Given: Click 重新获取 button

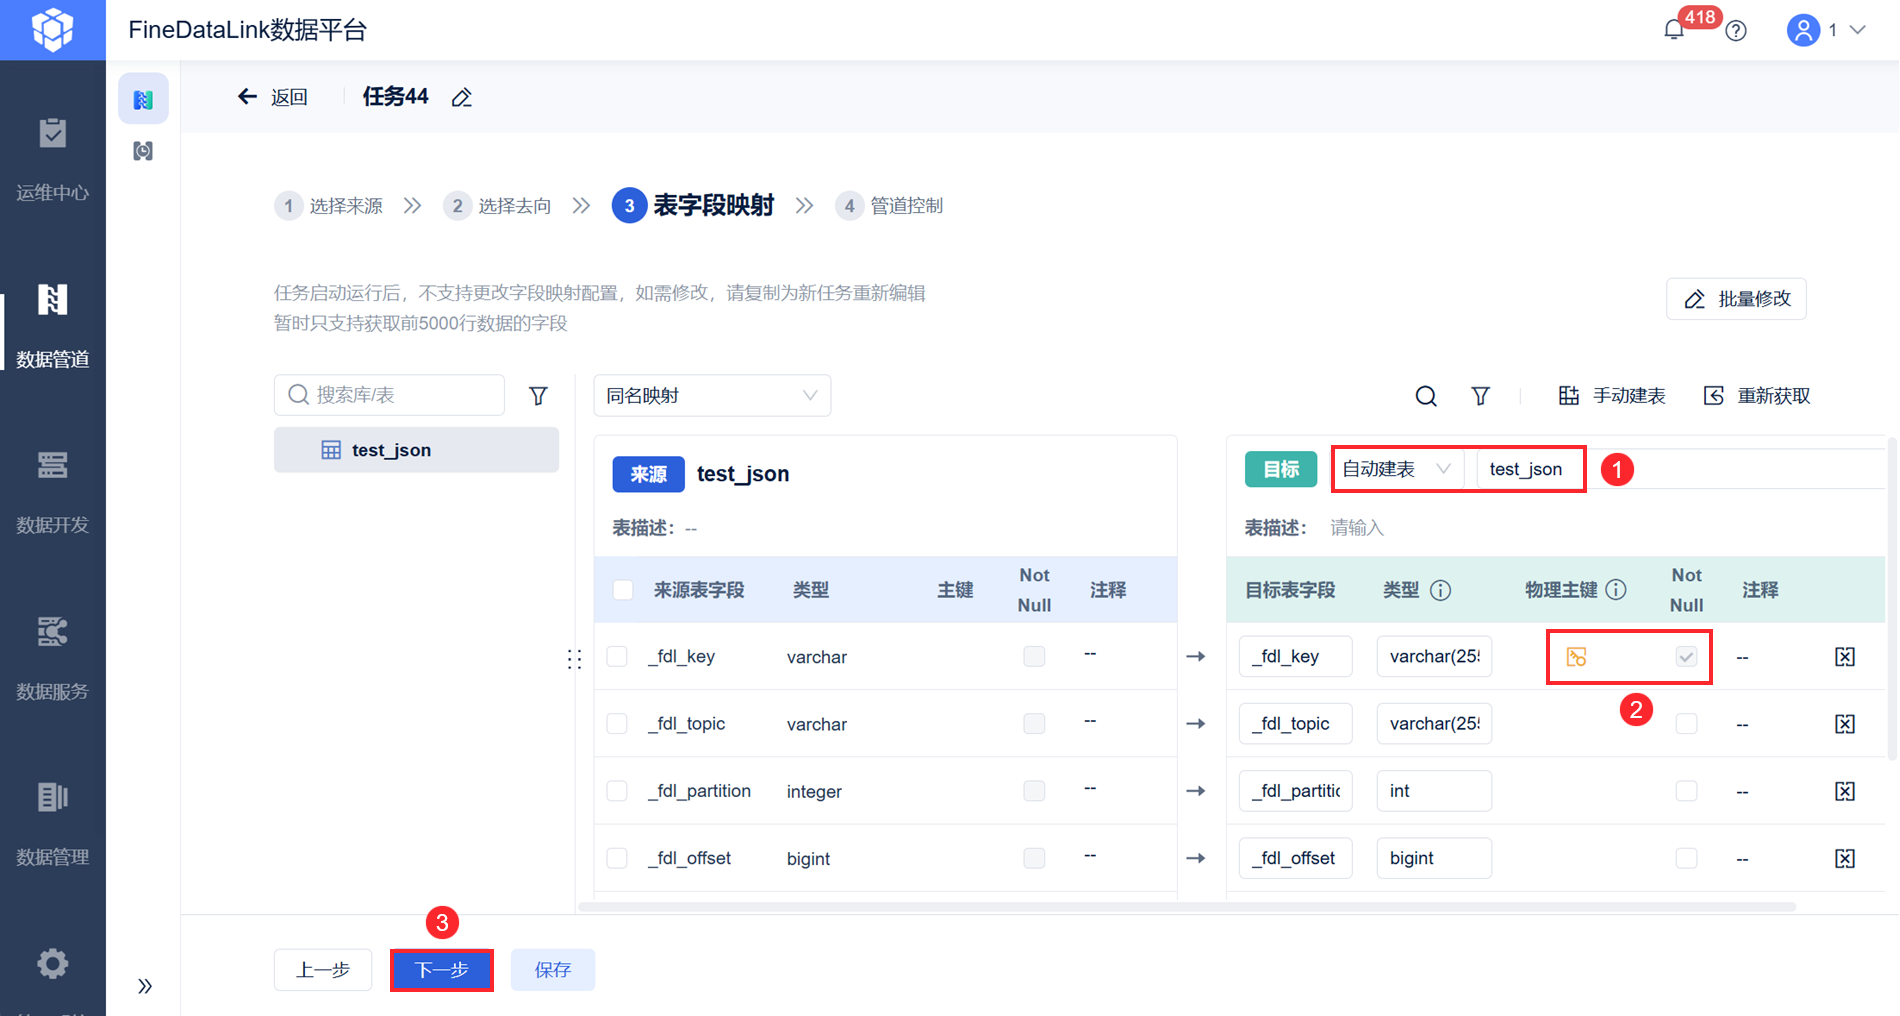Looking at the screenshot, I should pyautogui.click(x=1757, y=396).
